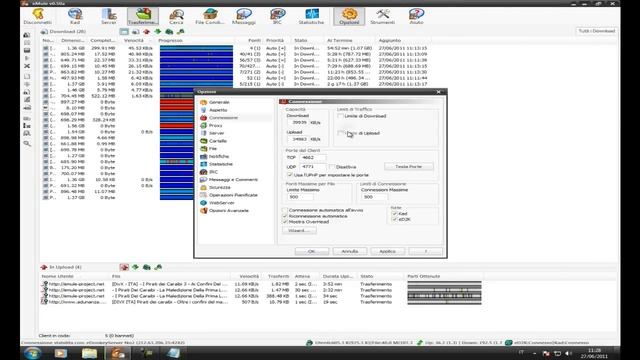Click the UDP port field
This screenshot has width=640, height=360.
(x=312, y=167)
